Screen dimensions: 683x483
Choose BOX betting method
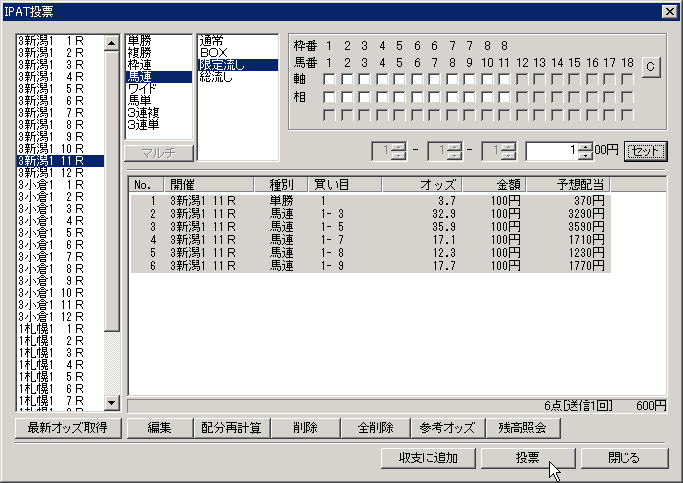point(215,53)
